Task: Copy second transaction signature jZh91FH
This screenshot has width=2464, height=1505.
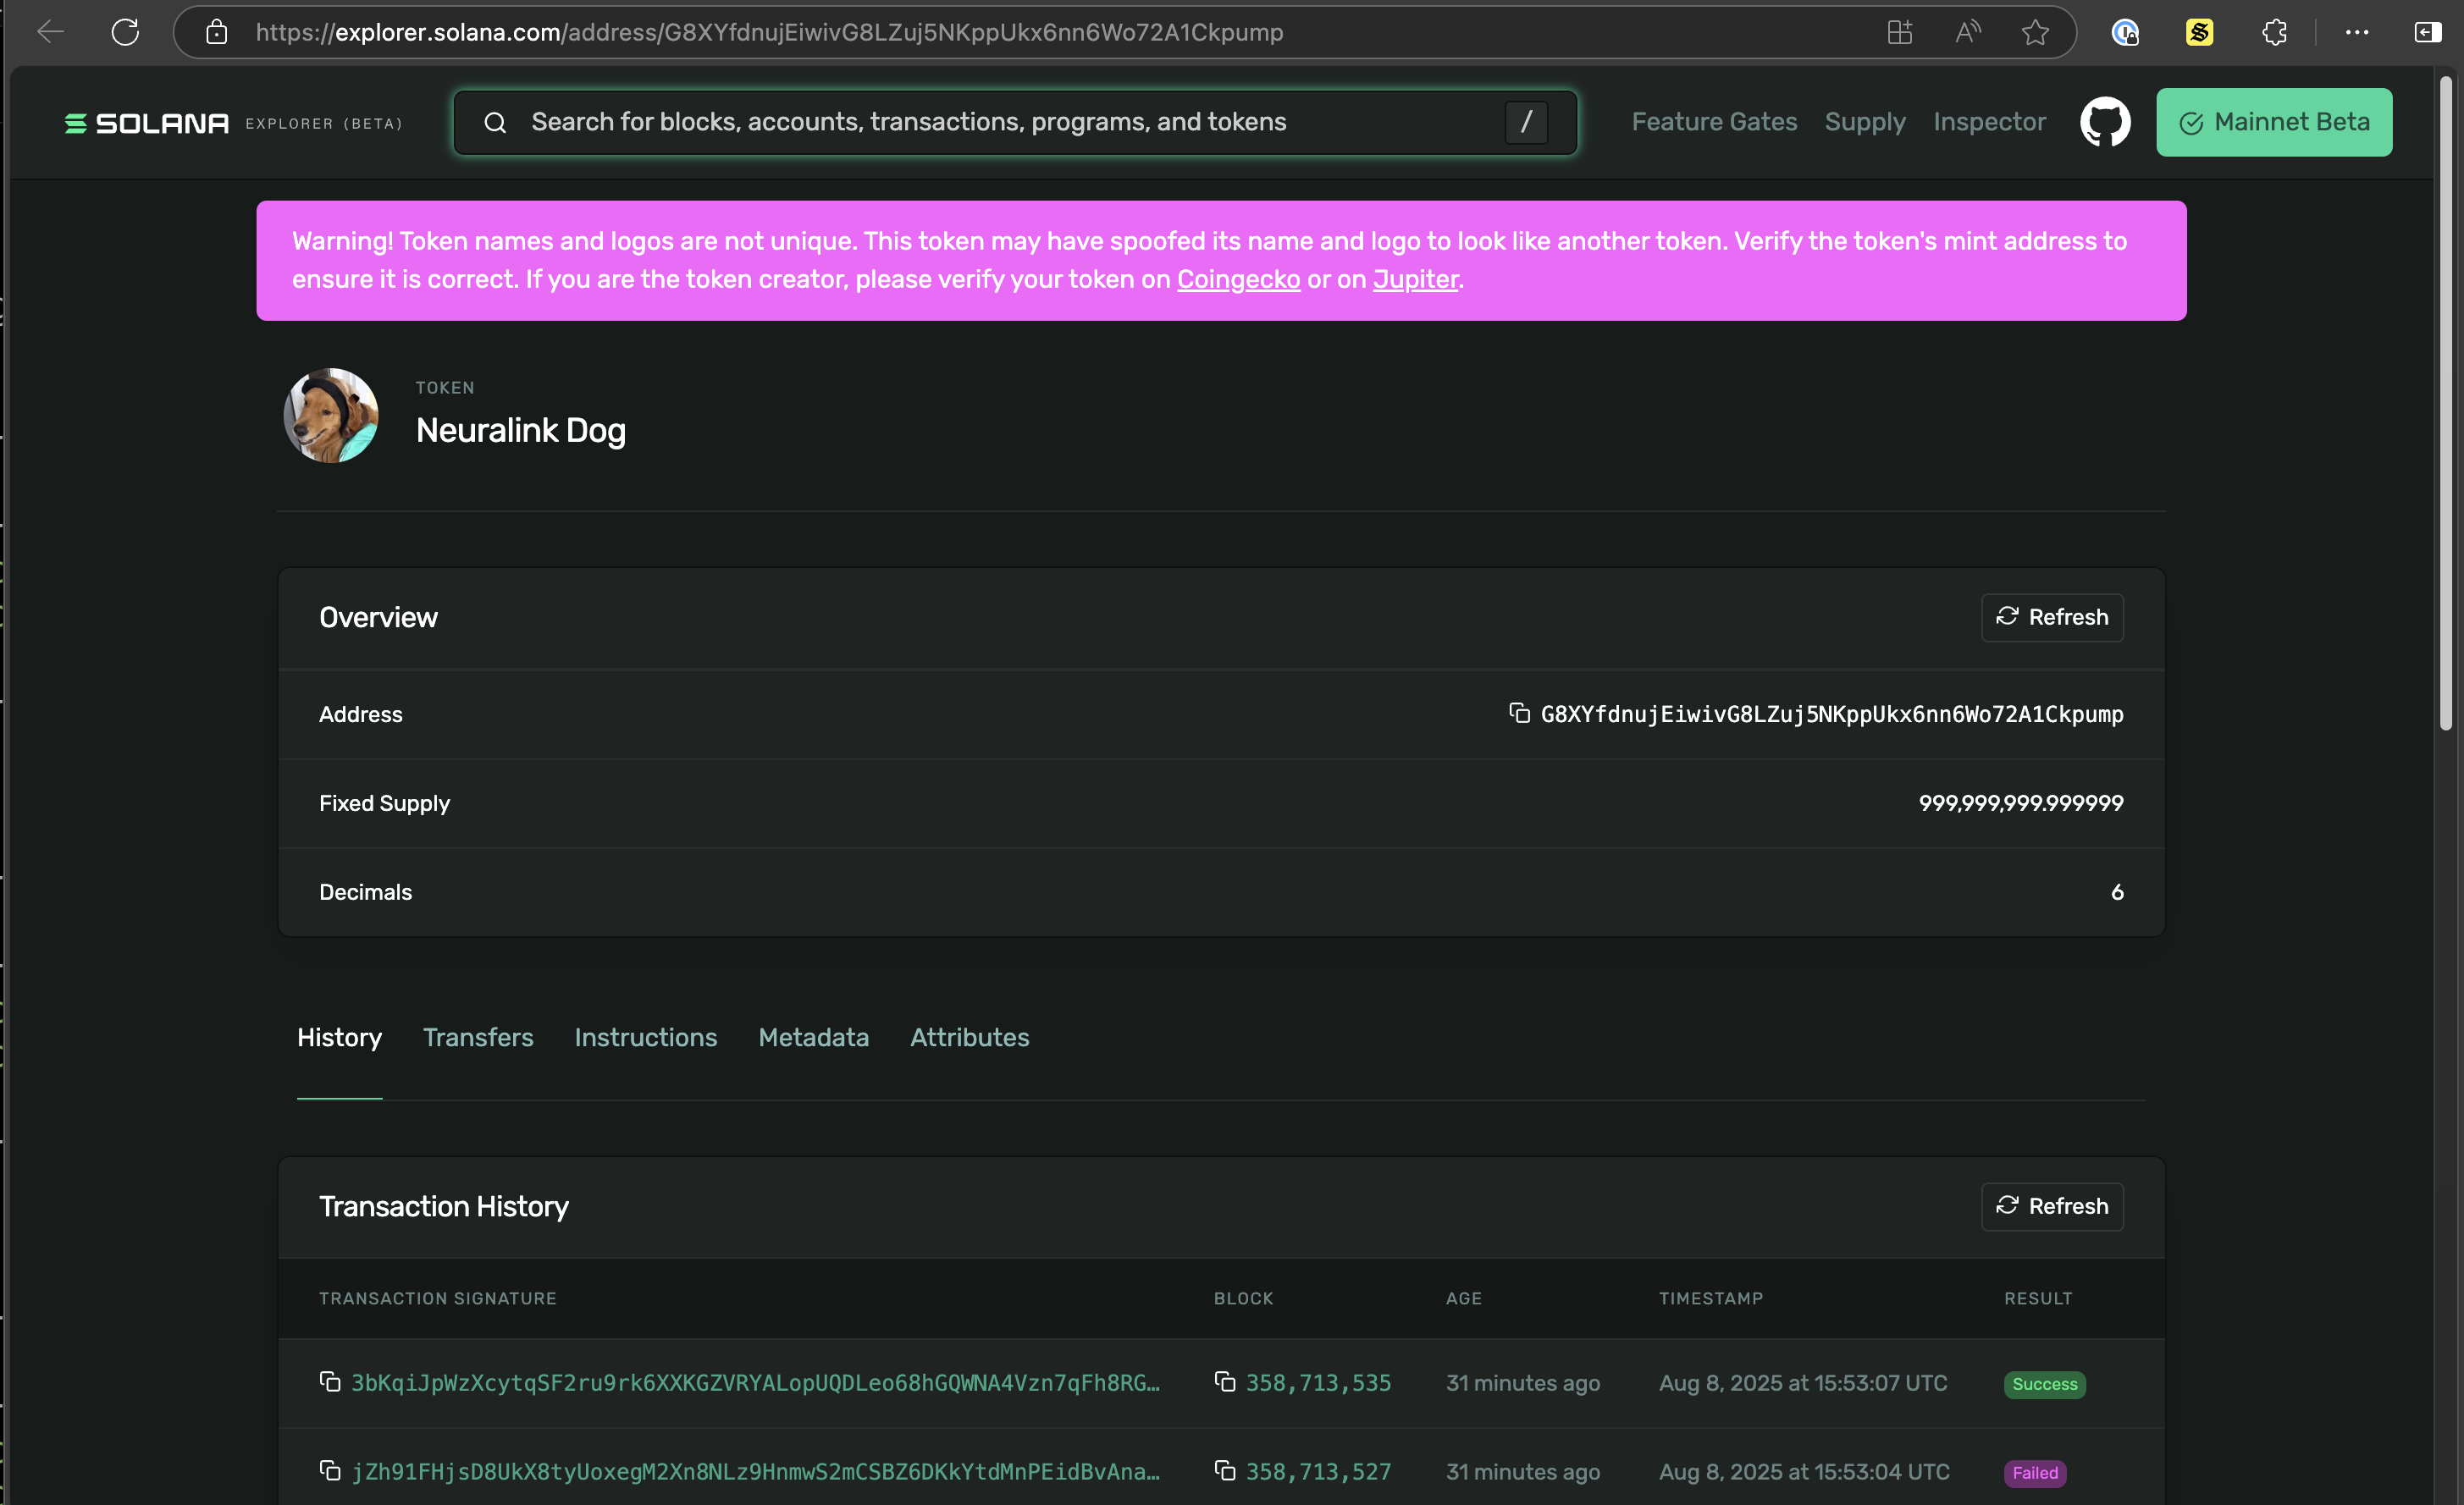Action: pos(330,1471)
